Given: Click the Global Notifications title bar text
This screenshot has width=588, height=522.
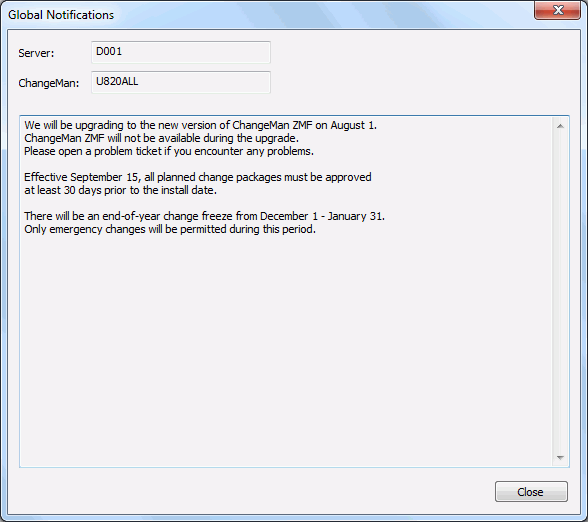Looking at the screenshot, I should point(61,15).
